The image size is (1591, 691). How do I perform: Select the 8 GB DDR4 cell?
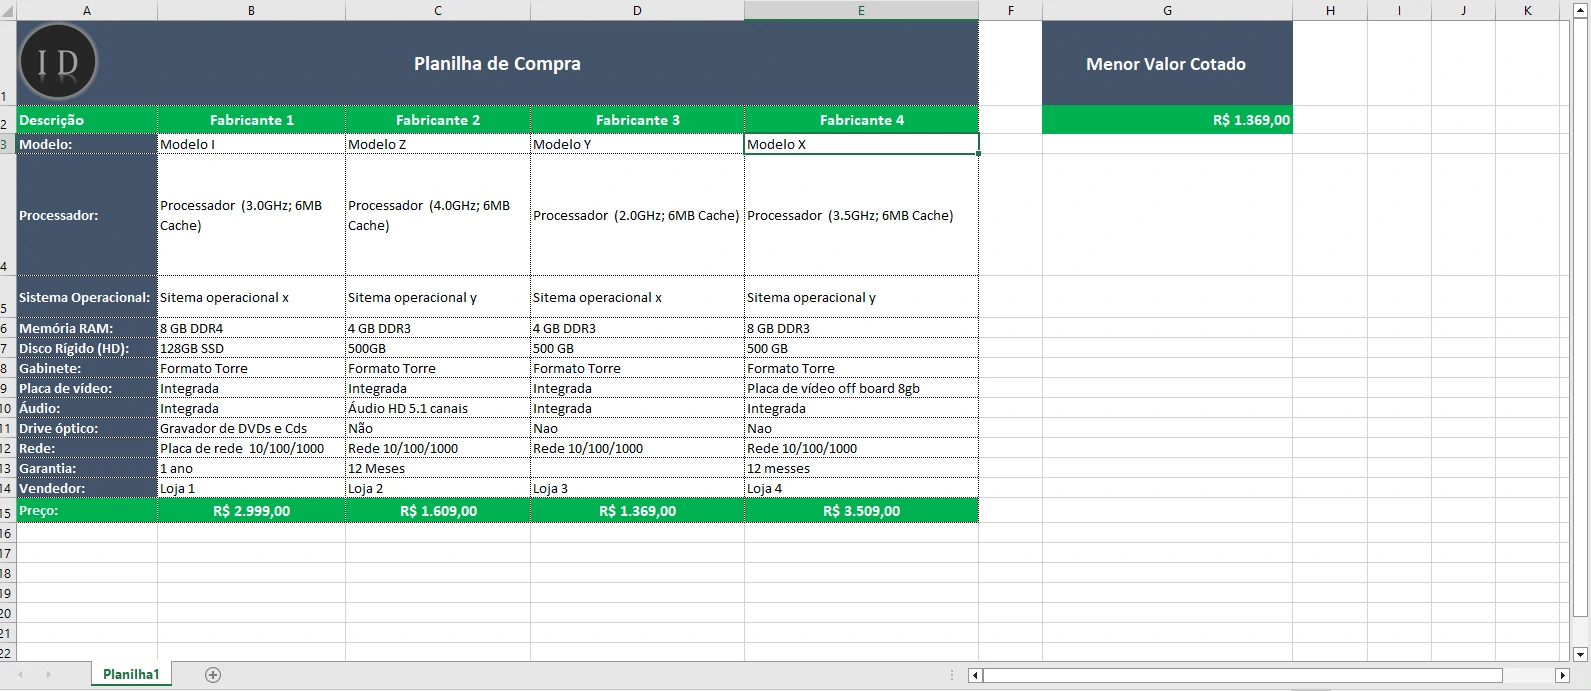click(x=251, y=328)
